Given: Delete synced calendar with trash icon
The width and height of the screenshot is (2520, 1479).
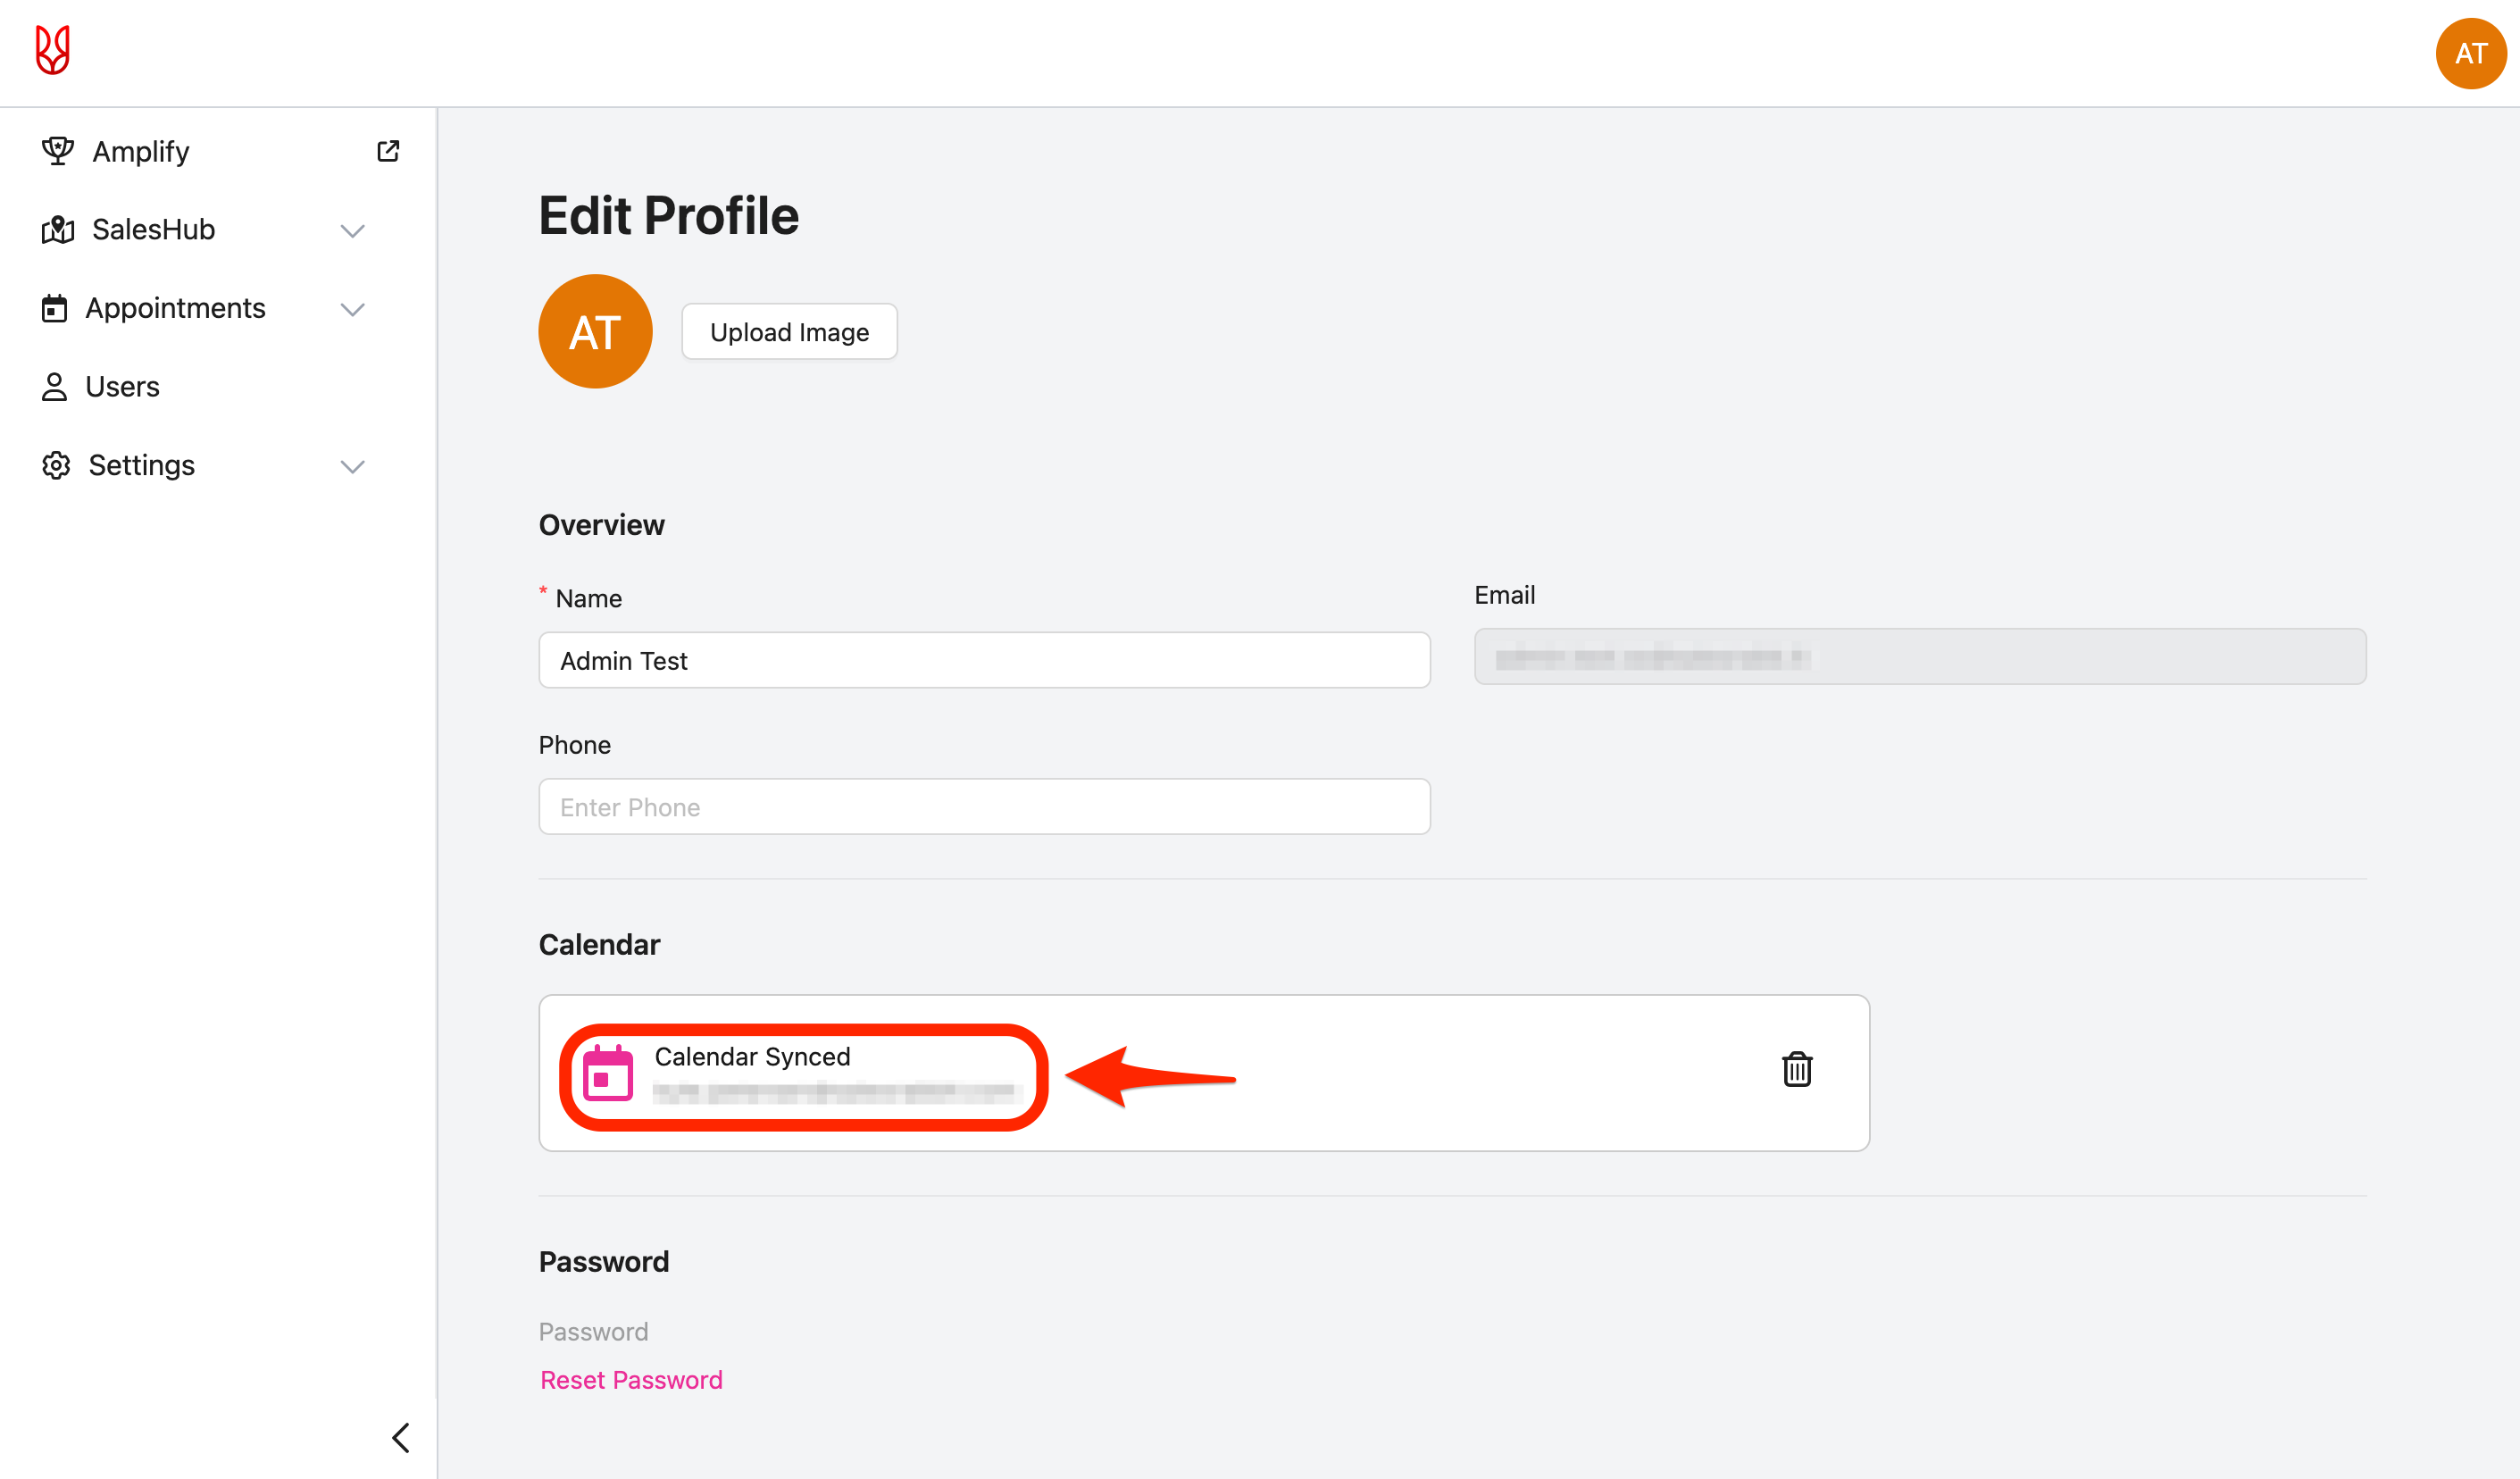Looking at the screenshot, I should click(x=1796, y=1069).
